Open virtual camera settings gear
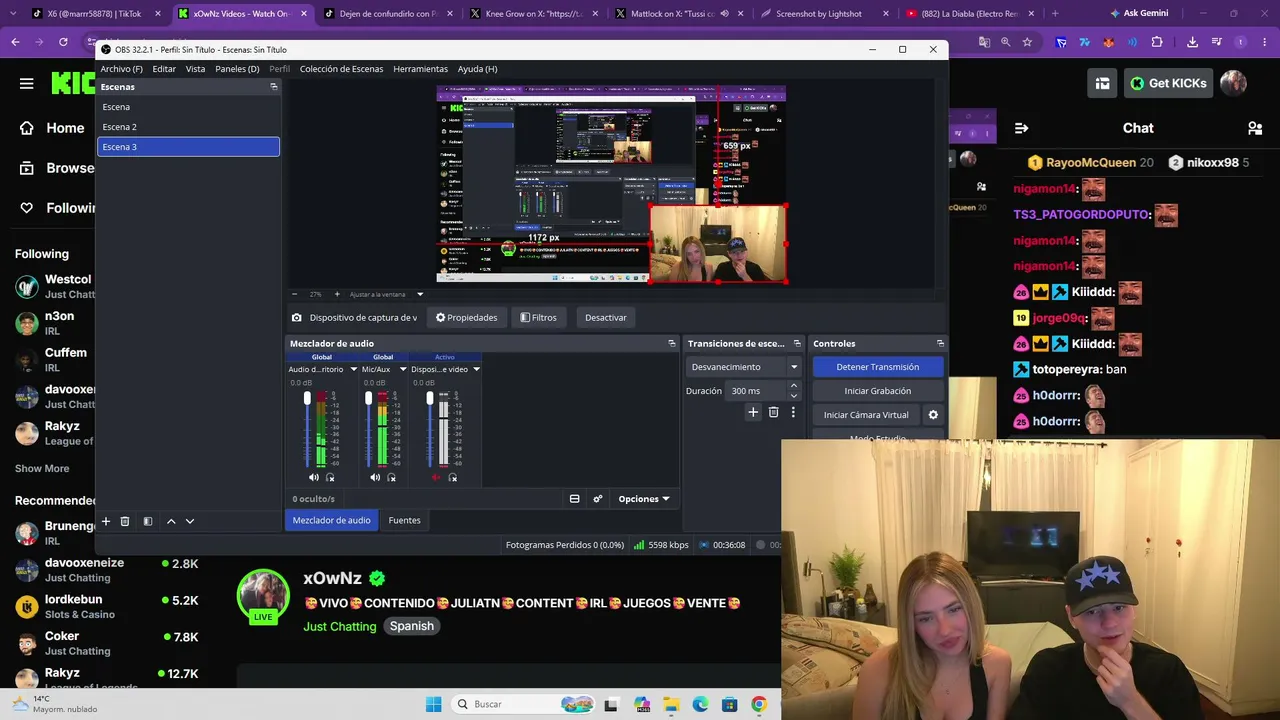 [933, 415]
